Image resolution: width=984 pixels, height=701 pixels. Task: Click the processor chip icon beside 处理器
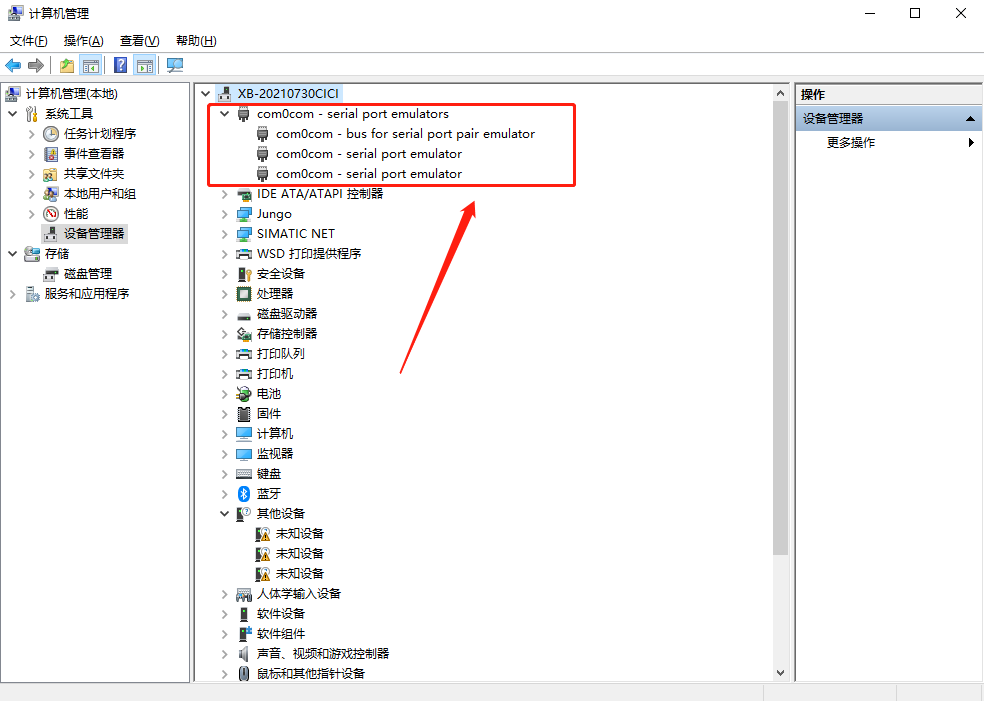coord(243,294)
